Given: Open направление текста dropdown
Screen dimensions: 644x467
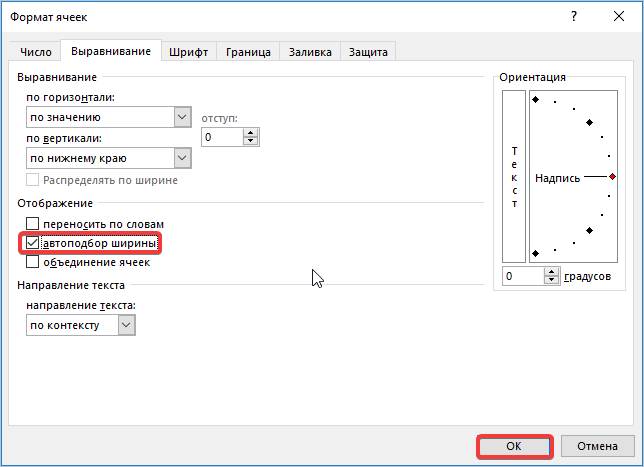Looking at the screenshot, I should pyautogui.click(x=125, y=325).
